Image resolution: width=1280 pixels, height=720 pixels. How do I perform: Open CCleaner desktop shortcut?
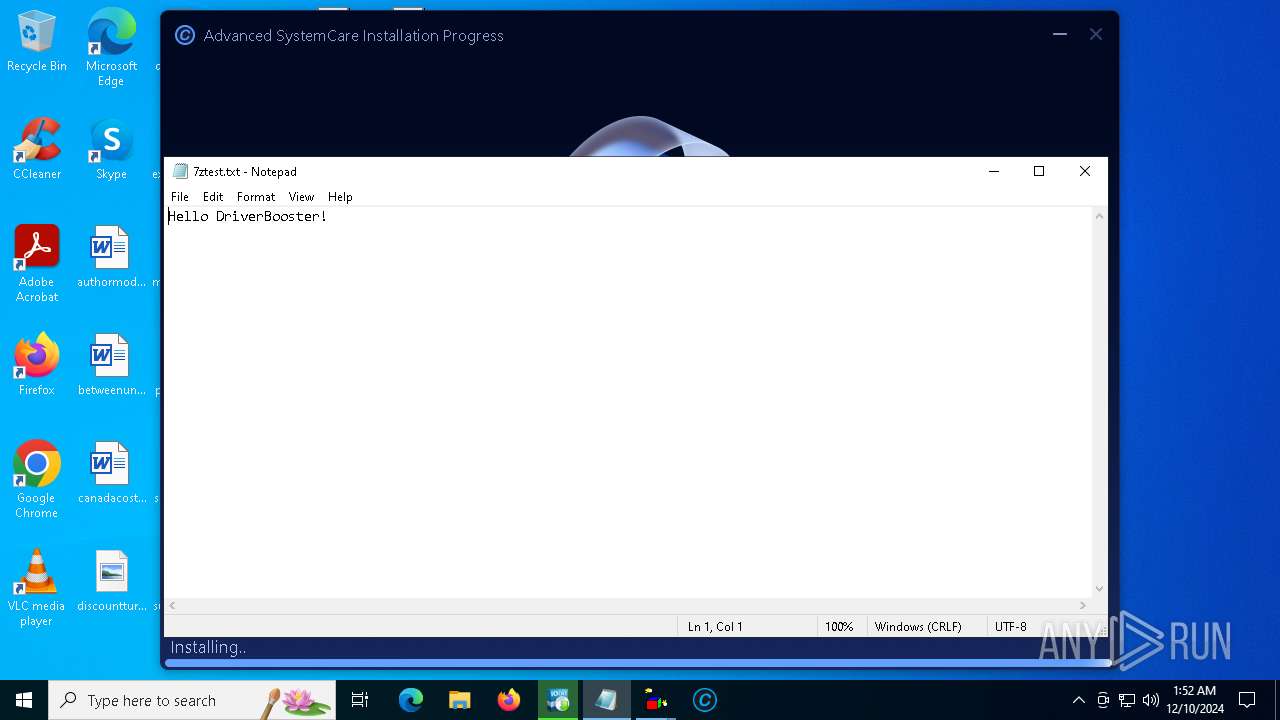tap(37, 149)
